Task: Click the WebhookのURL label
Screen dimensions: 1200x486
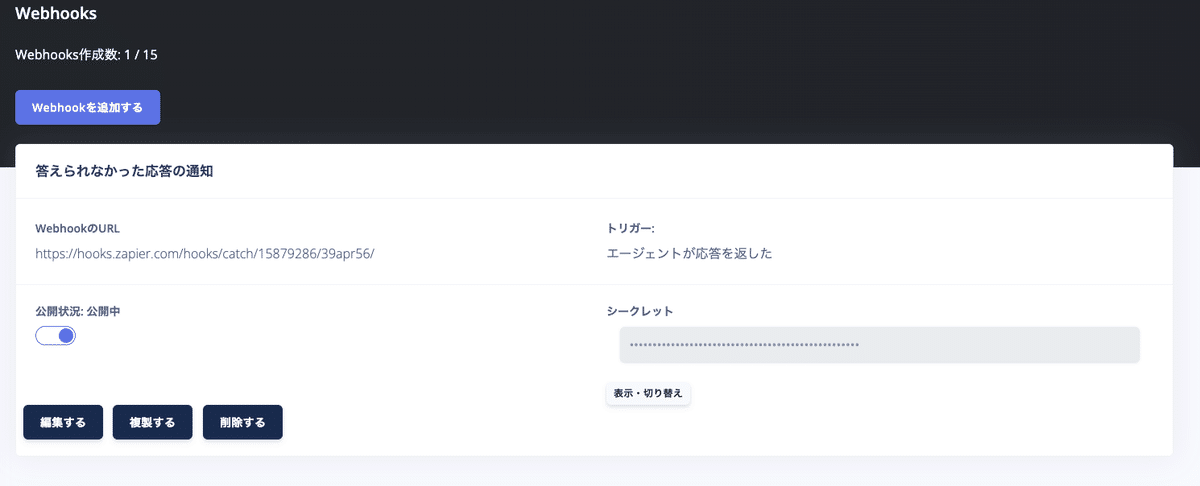Action: 78,228
